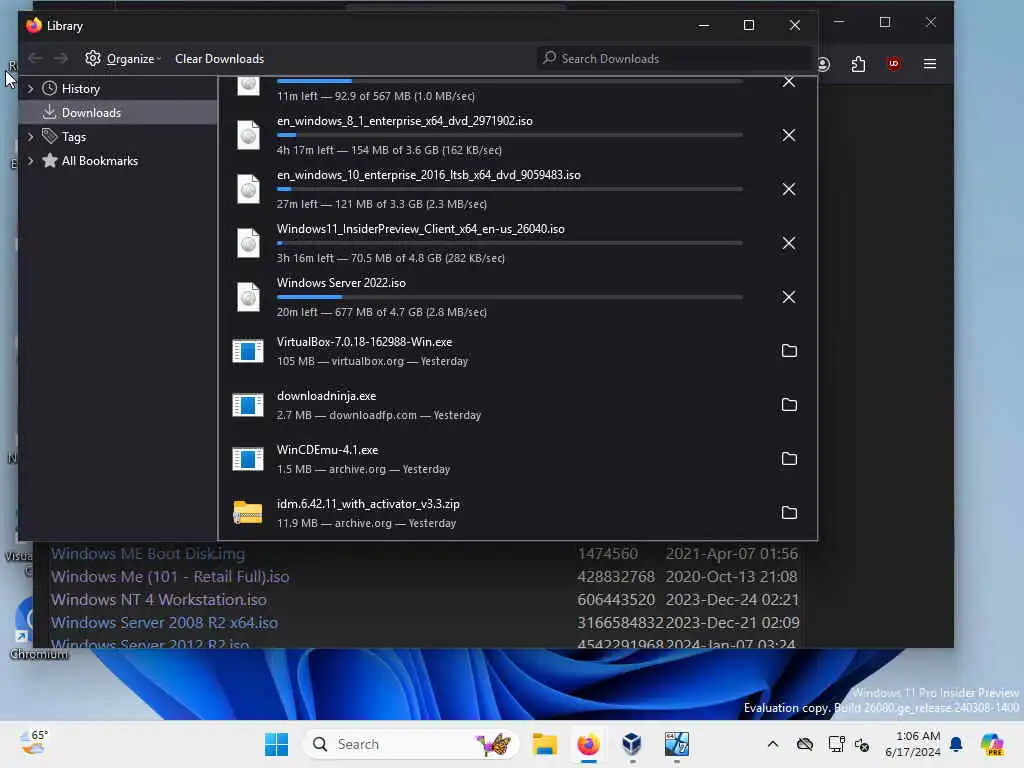1024x768 pixels.
Task: Click Clear Downloads button
Action: tap(219, 59)
